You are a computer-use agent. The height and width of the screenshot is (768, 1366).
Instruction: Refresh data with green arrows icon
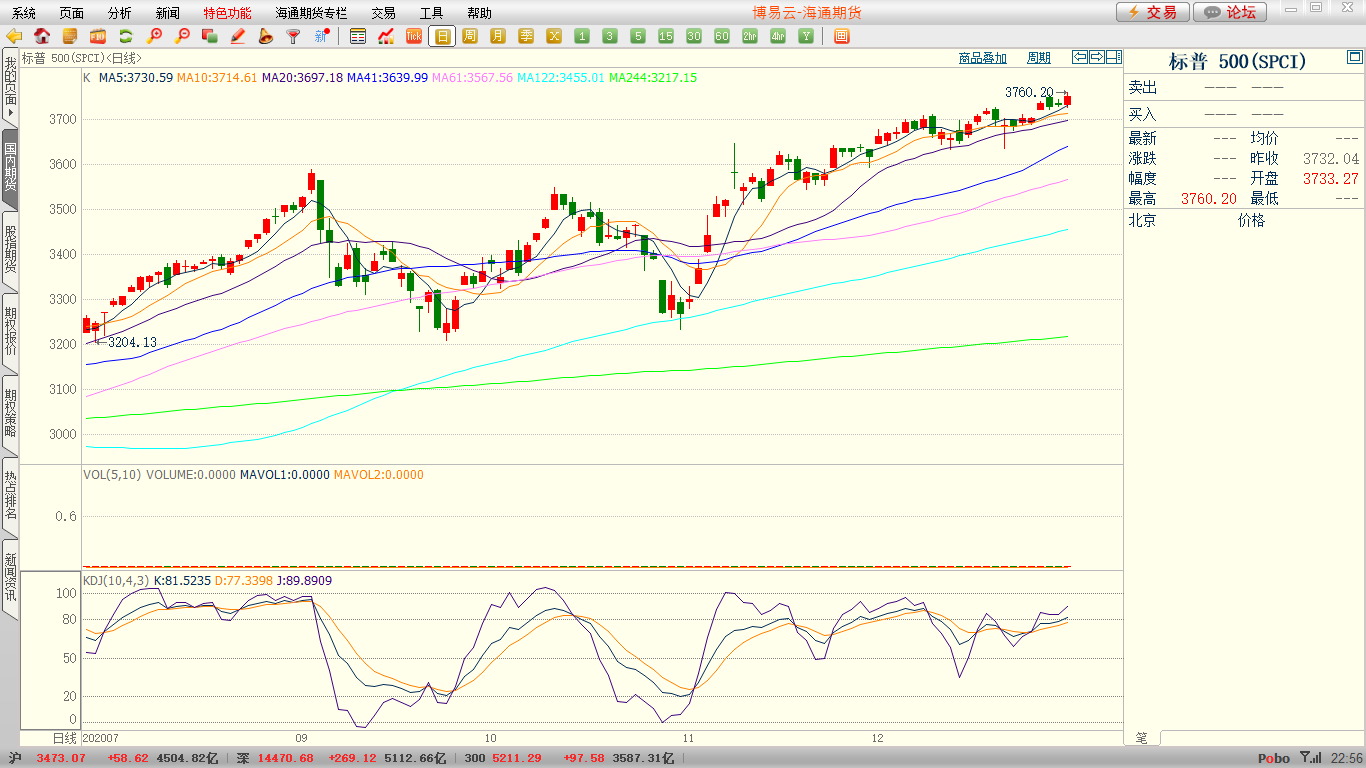tap(126, 36)
